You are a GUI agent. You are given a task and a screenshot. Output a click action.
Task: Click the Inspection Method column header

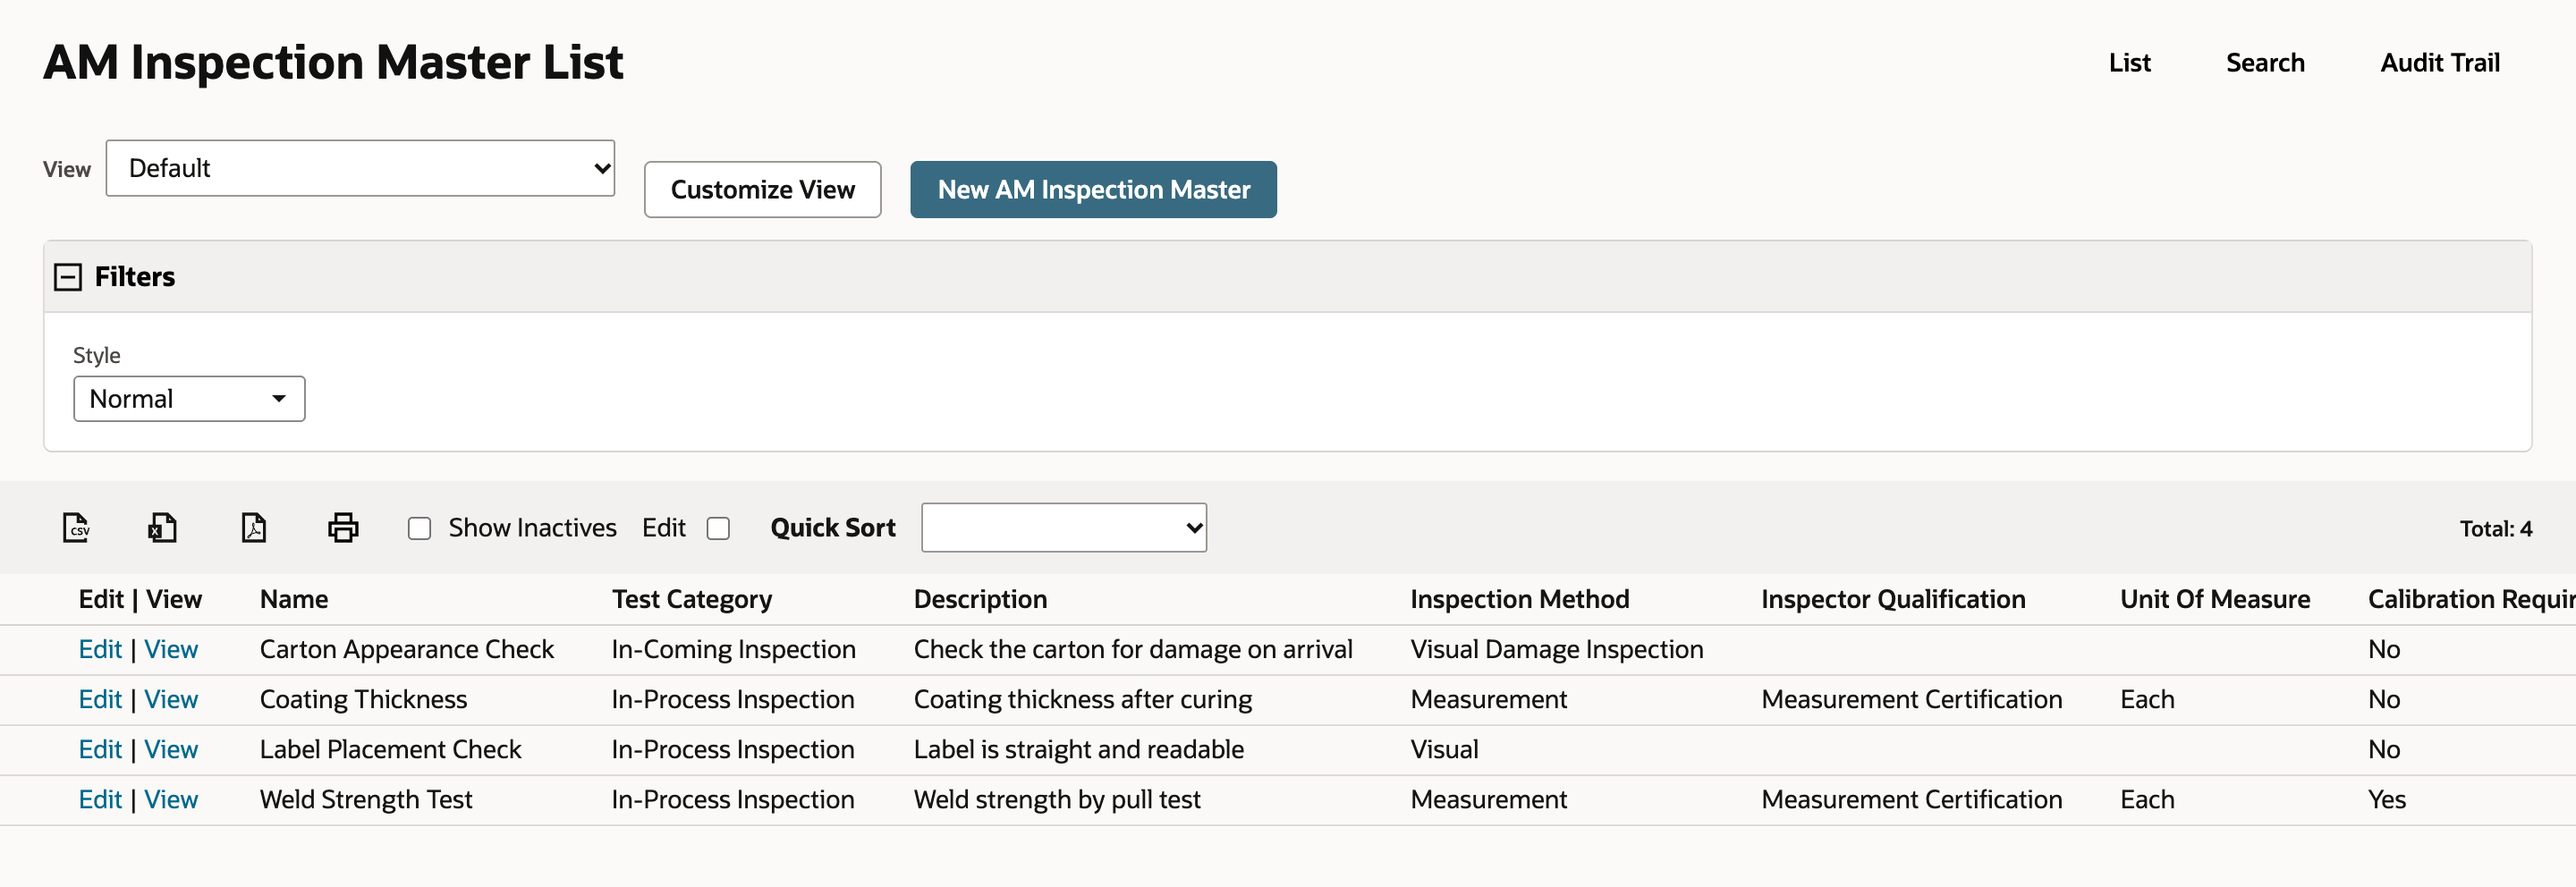(x=1519, y=599)
